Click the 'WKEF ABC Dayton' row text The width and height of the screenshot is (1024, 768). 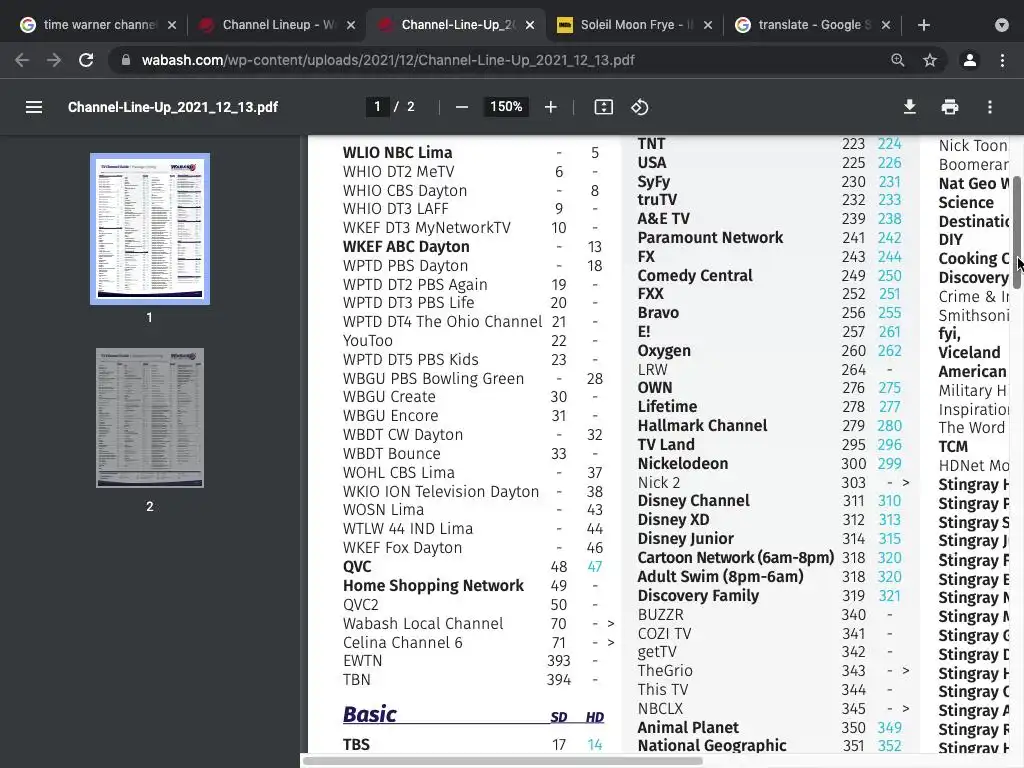[406, 247]
